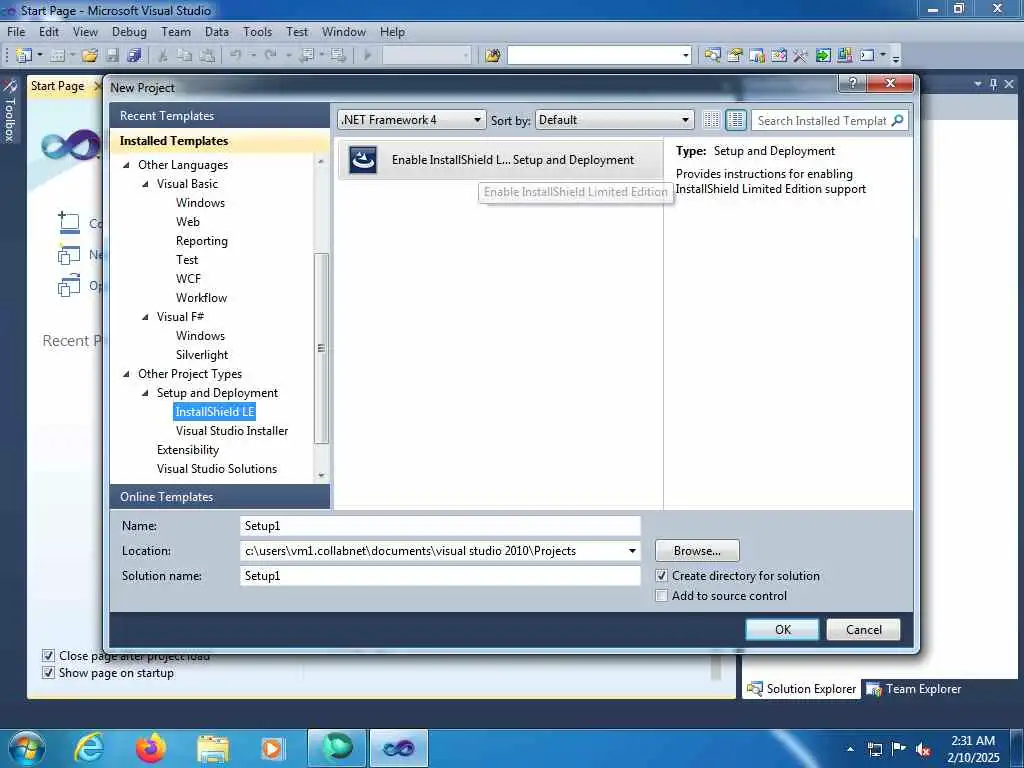Switch the template list to medium icons view

pos(736,120)
